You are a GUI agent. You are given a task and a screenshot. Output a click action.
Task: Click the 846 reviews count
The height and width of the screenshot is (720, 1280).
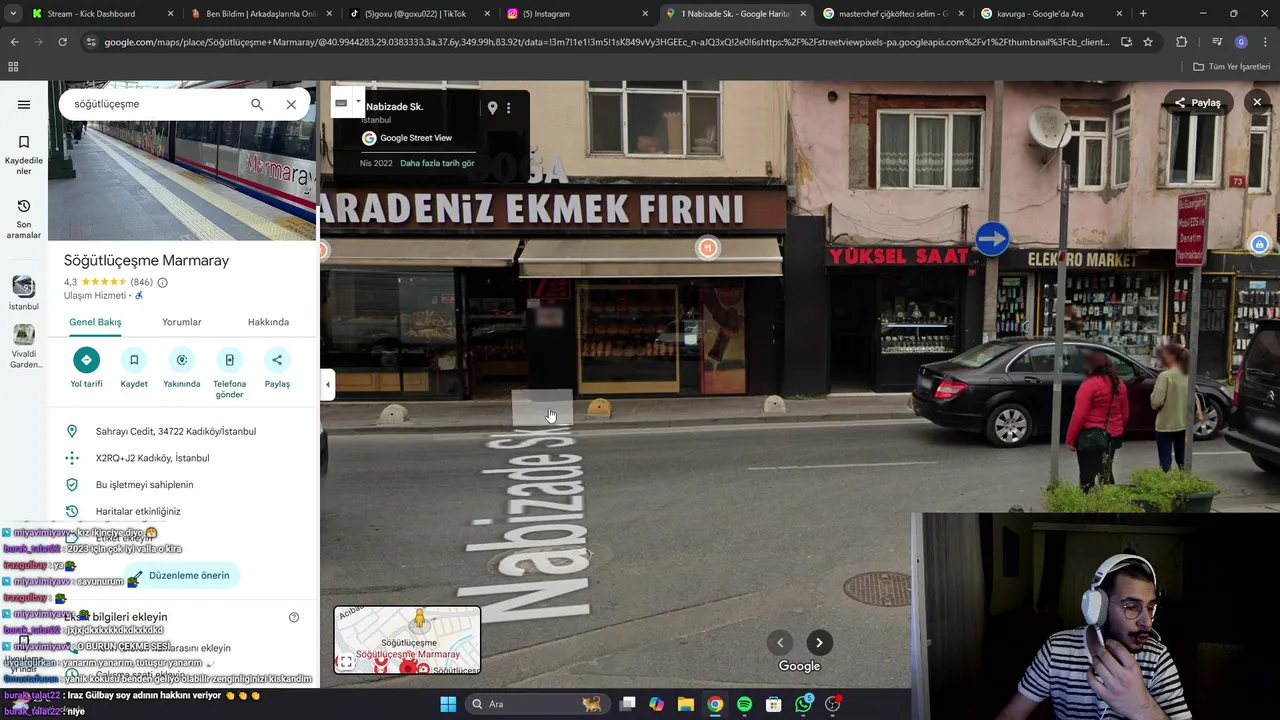[x=141, y=282]
